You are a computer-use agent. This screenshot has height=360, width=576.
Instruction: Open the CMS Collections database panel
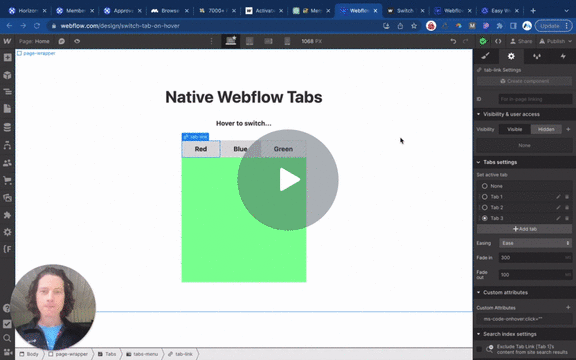(7, 127)
